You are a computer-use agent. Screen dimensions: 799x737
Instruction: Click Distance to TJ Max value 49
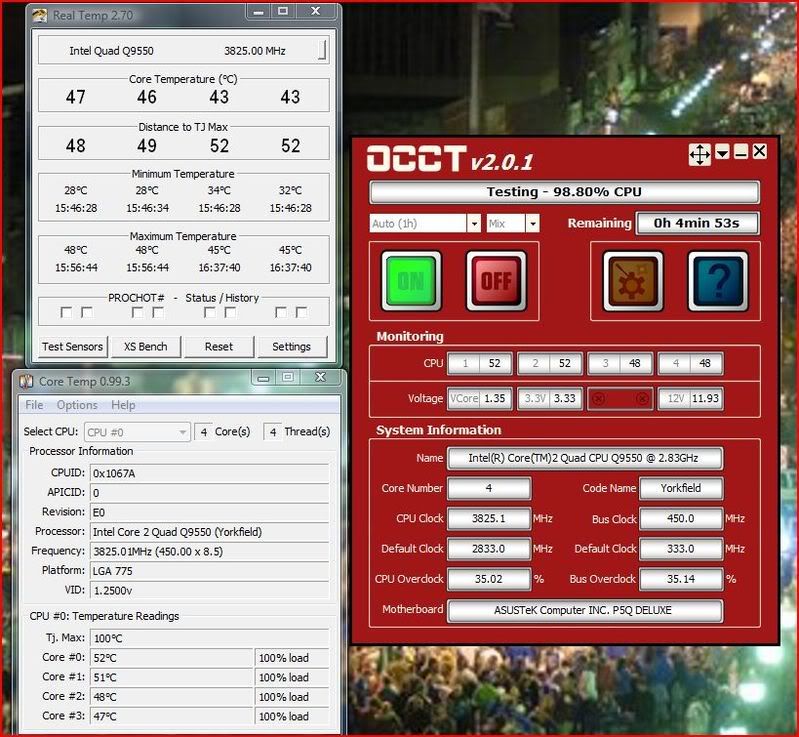[147, 146]
